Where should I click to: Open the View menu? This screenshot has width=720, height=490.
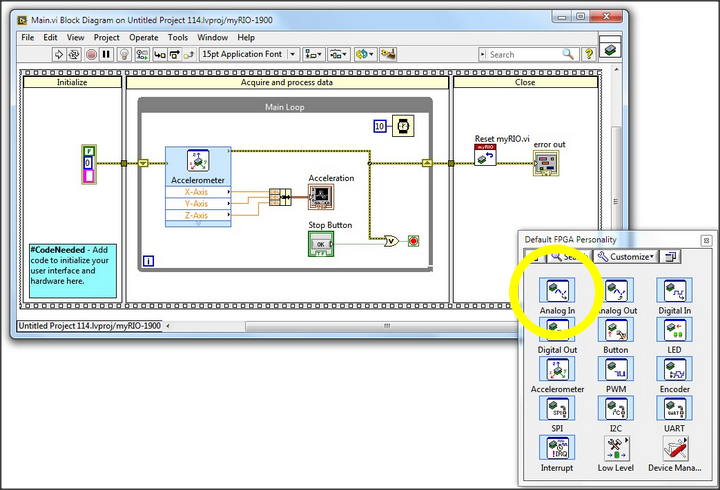(x=75, y=38)
